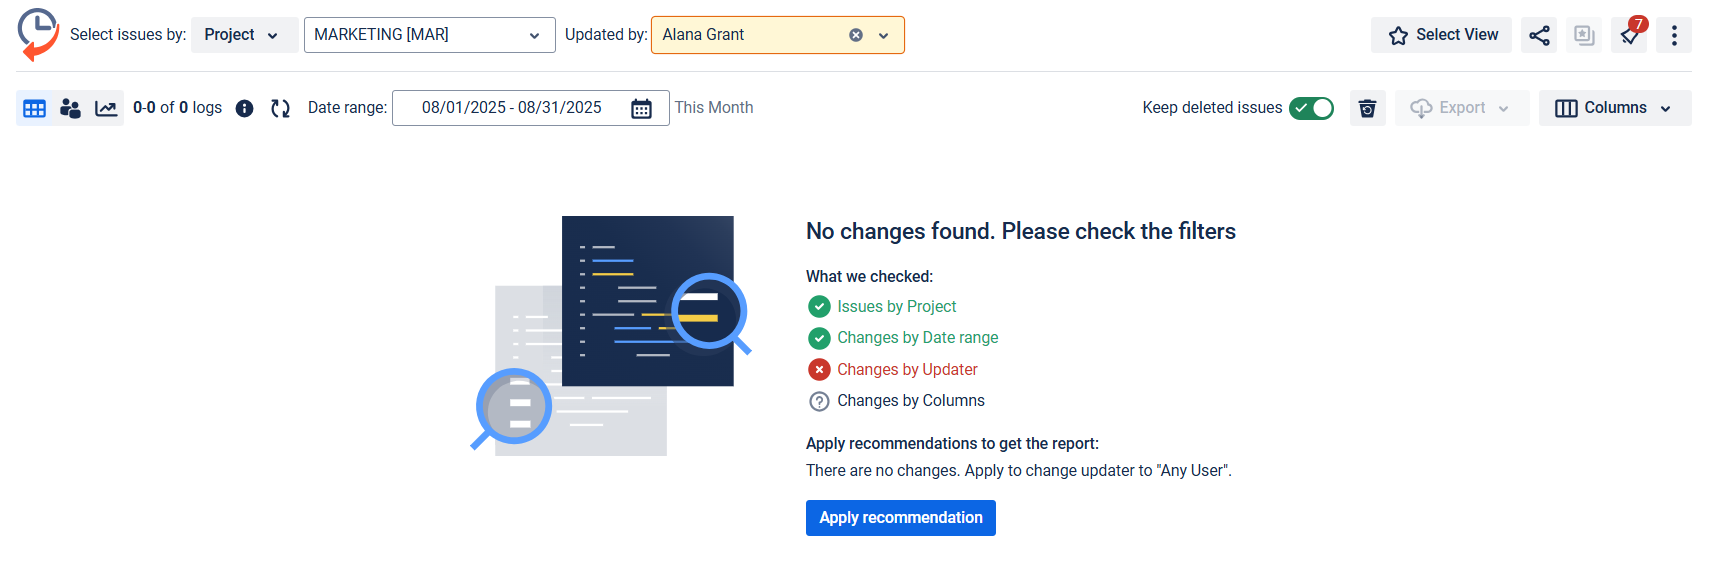The width and height of the screenshot is (1709, 587).
Task: Open the notifications icon with badge 7
Action: (1630, 35)
